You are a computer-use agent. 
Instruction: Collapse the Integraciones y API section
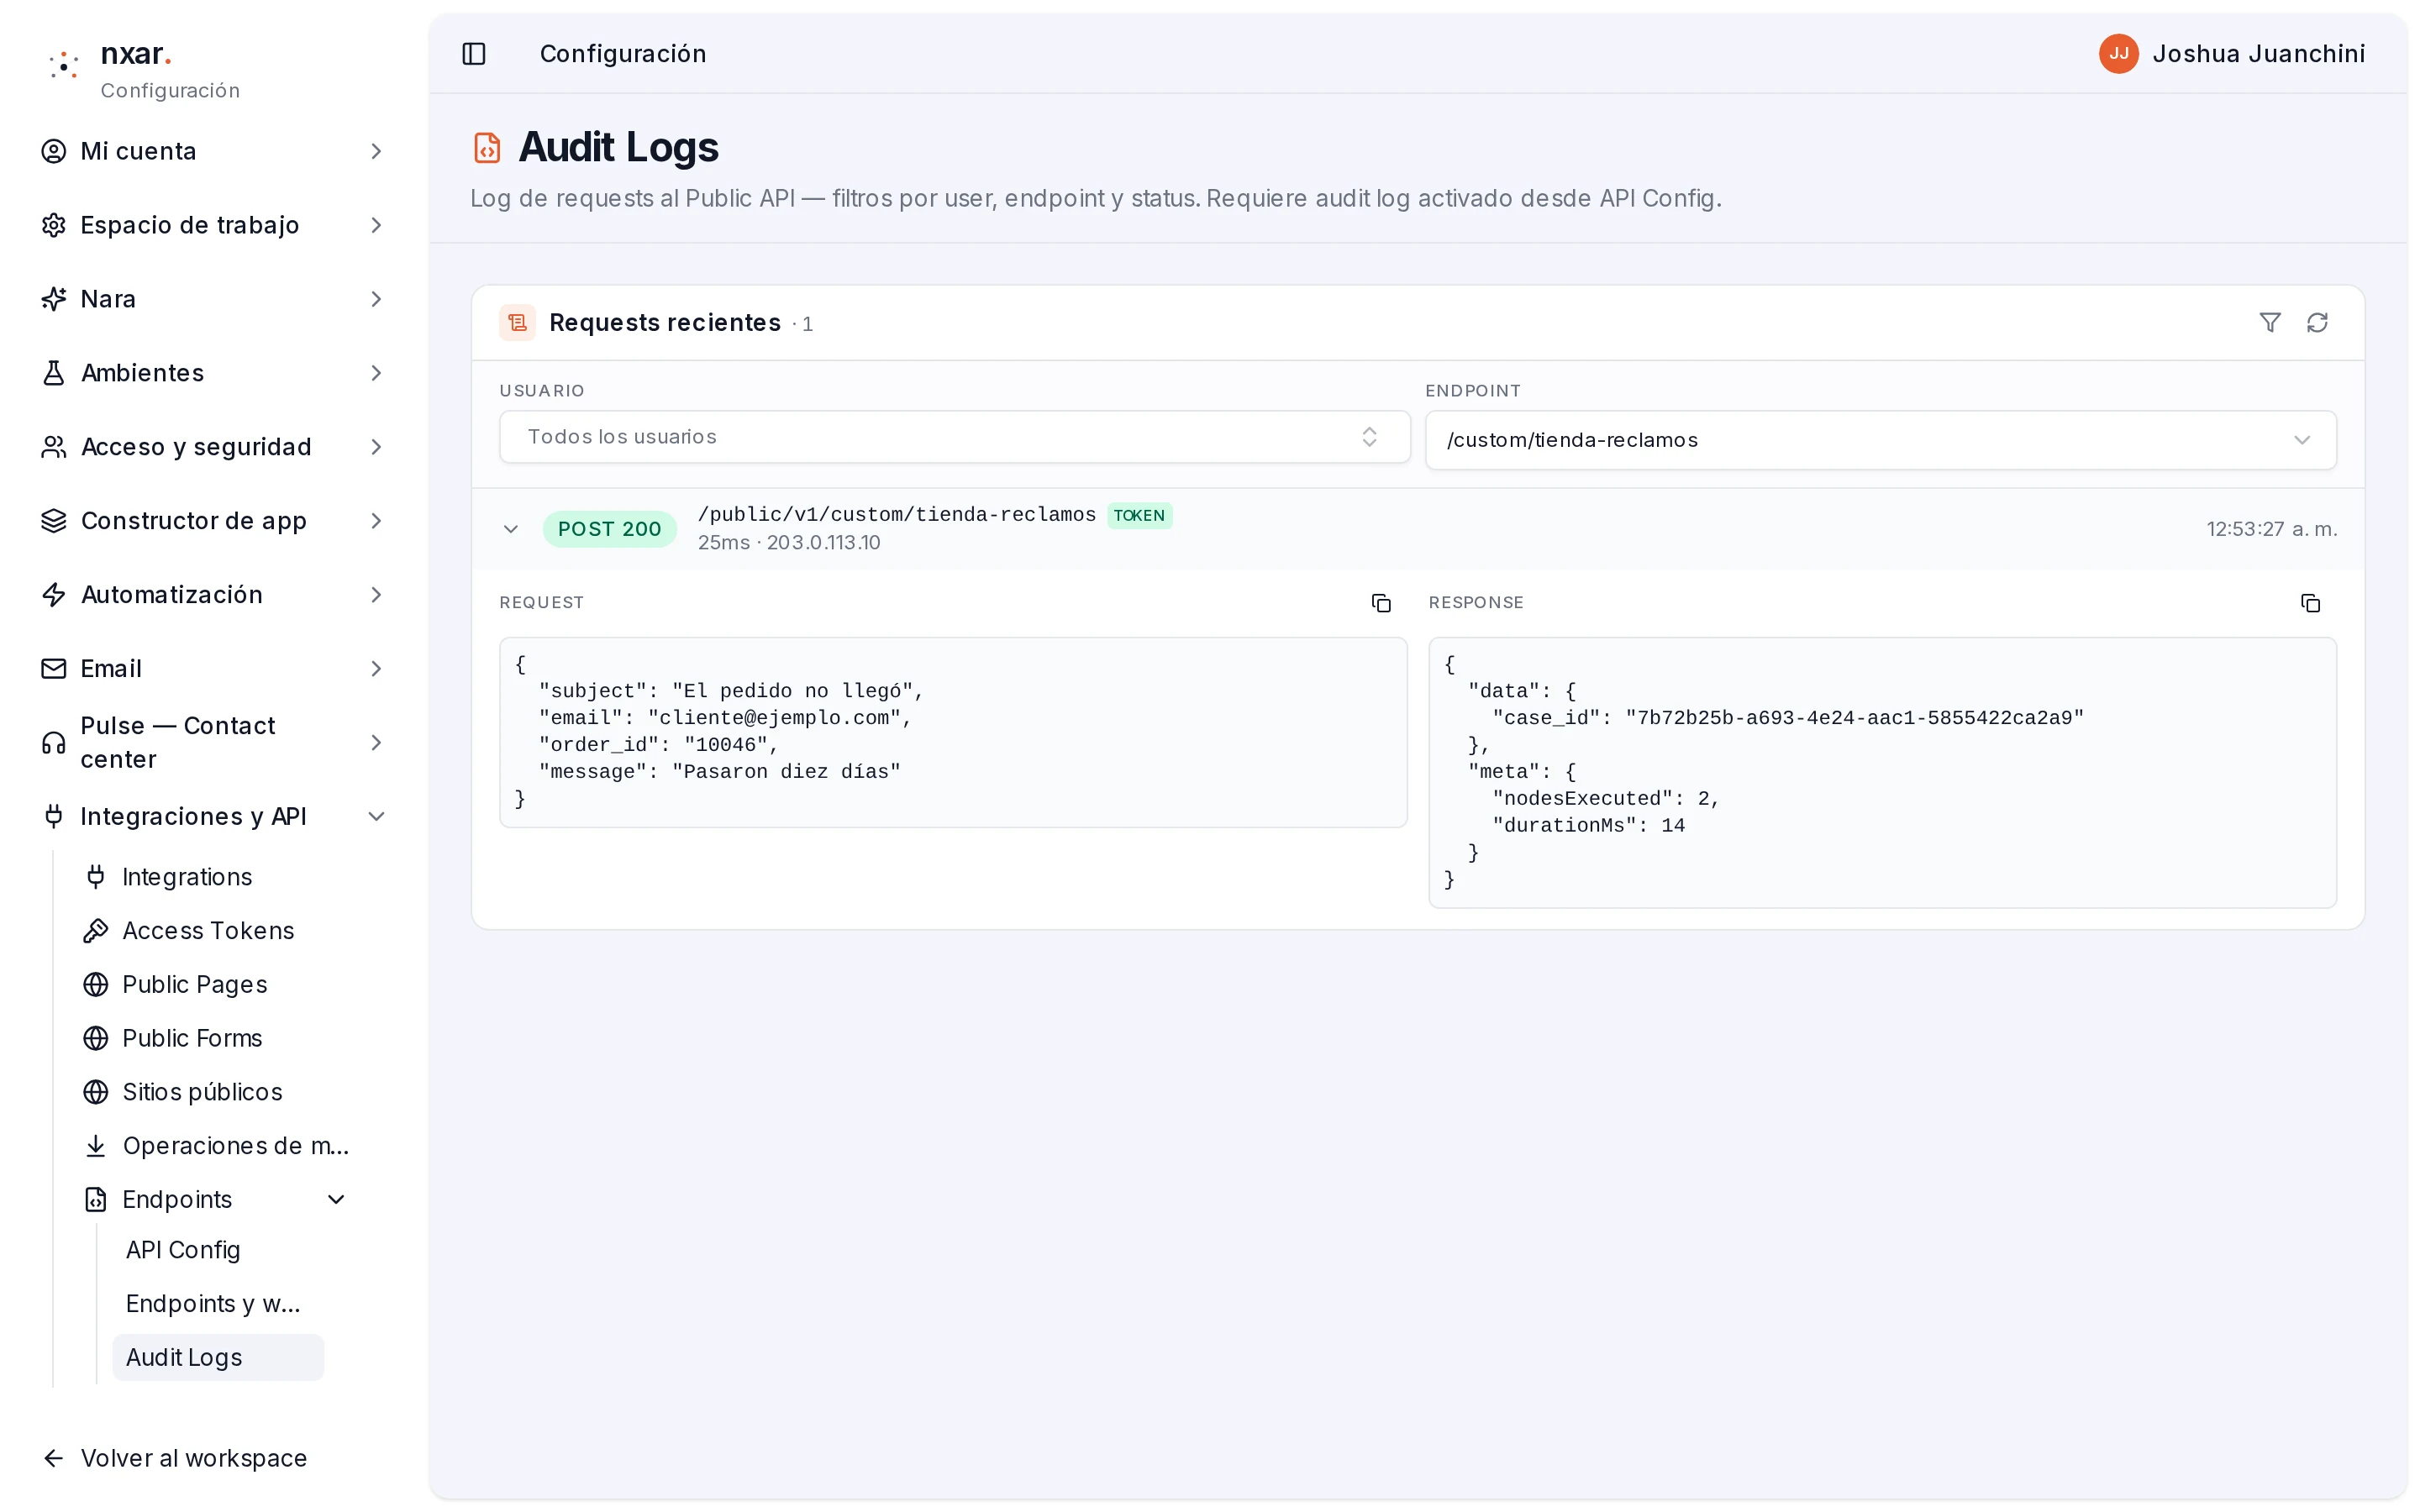376,817
